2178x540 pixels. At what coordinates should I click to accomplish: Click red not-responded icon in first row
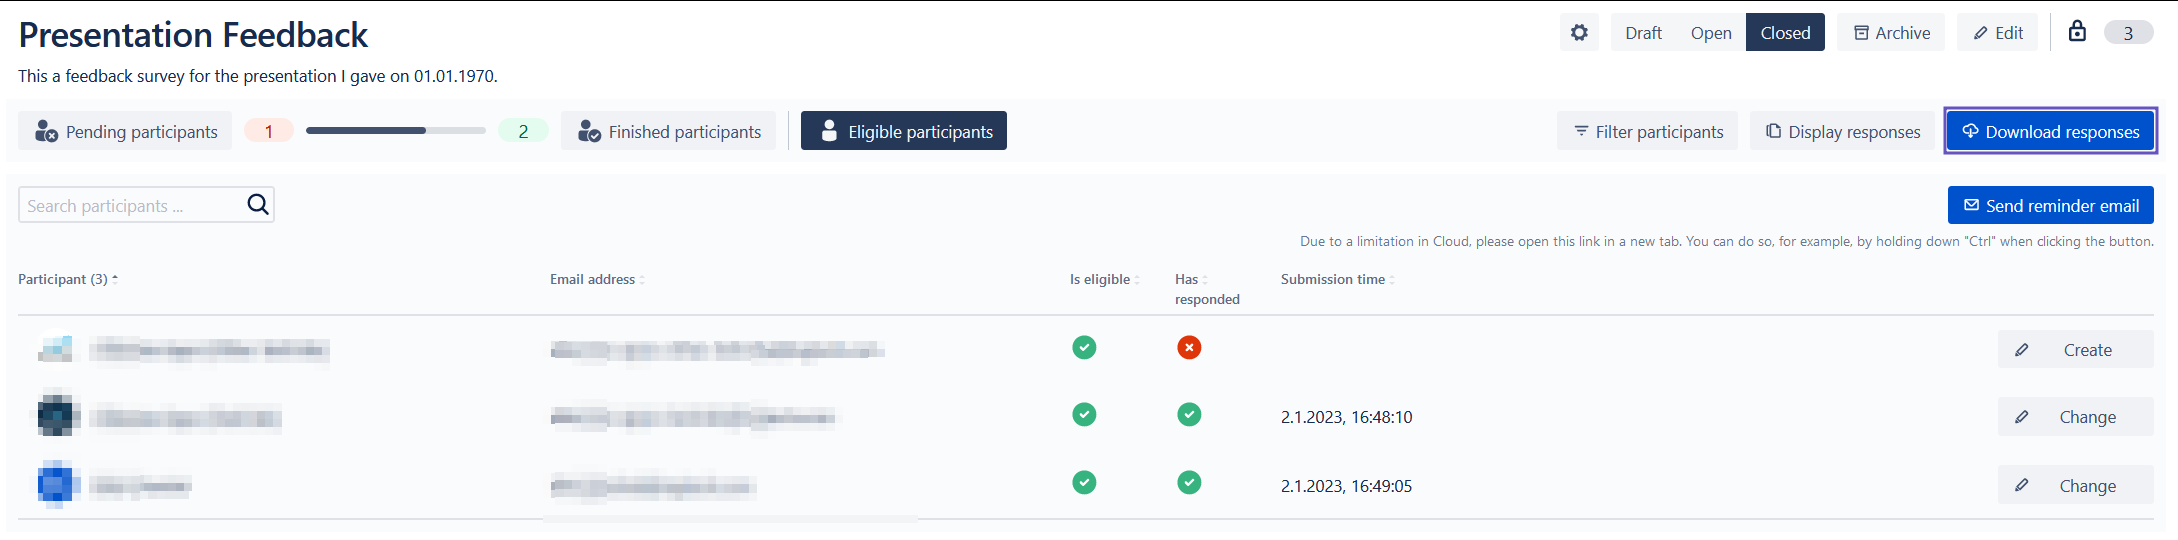(x=1189, y=348)
